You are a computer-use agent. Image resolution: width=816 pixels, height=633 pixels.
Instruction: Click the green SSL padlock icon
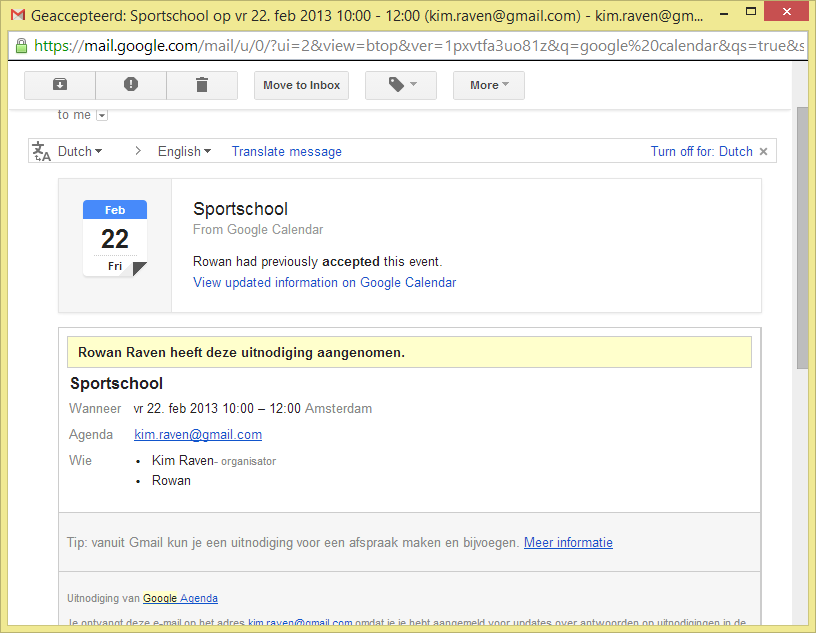(21, 46)
